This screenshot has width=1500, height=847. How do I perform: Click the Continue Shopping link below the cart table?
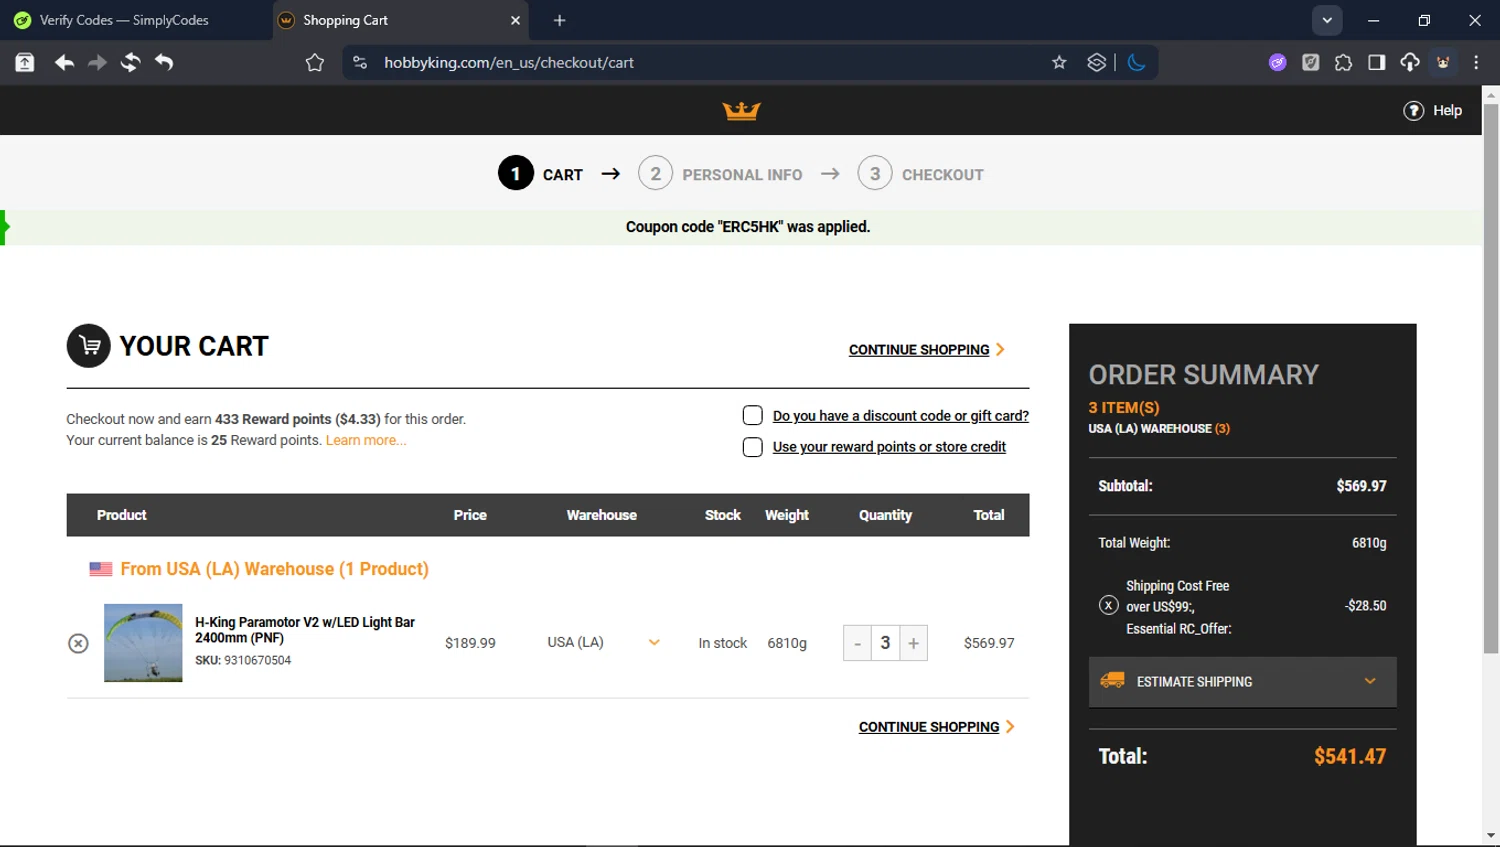(x=937, y=727)
